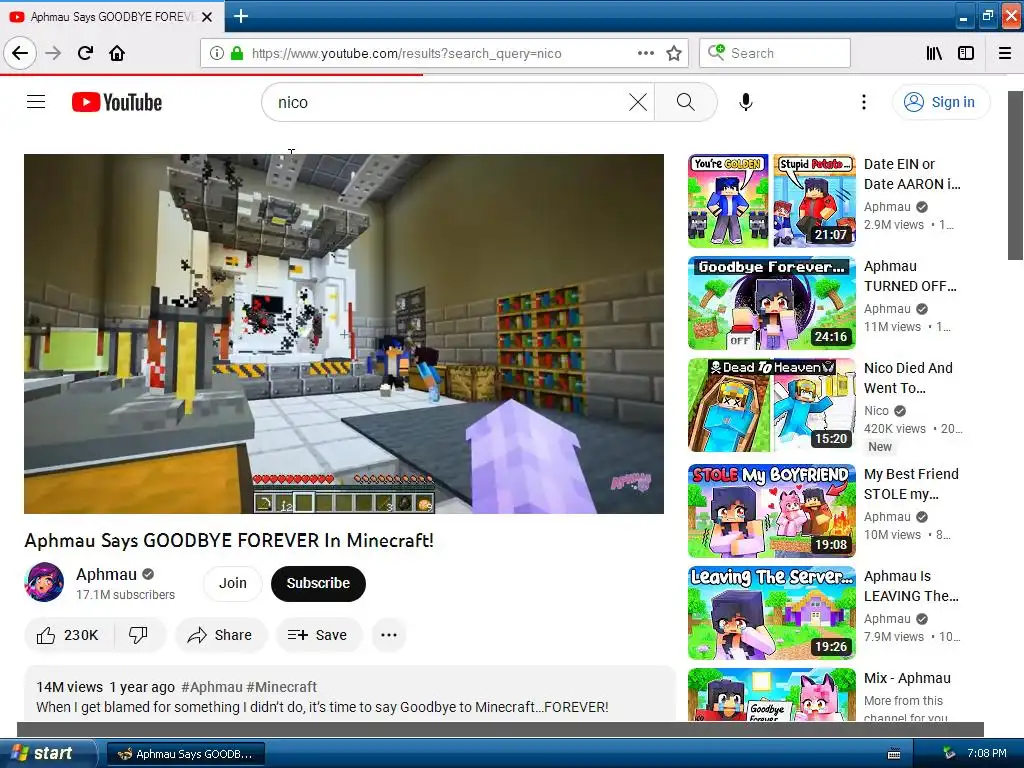Click the taskbar clock 7:08 PM

tap(987, 753)
